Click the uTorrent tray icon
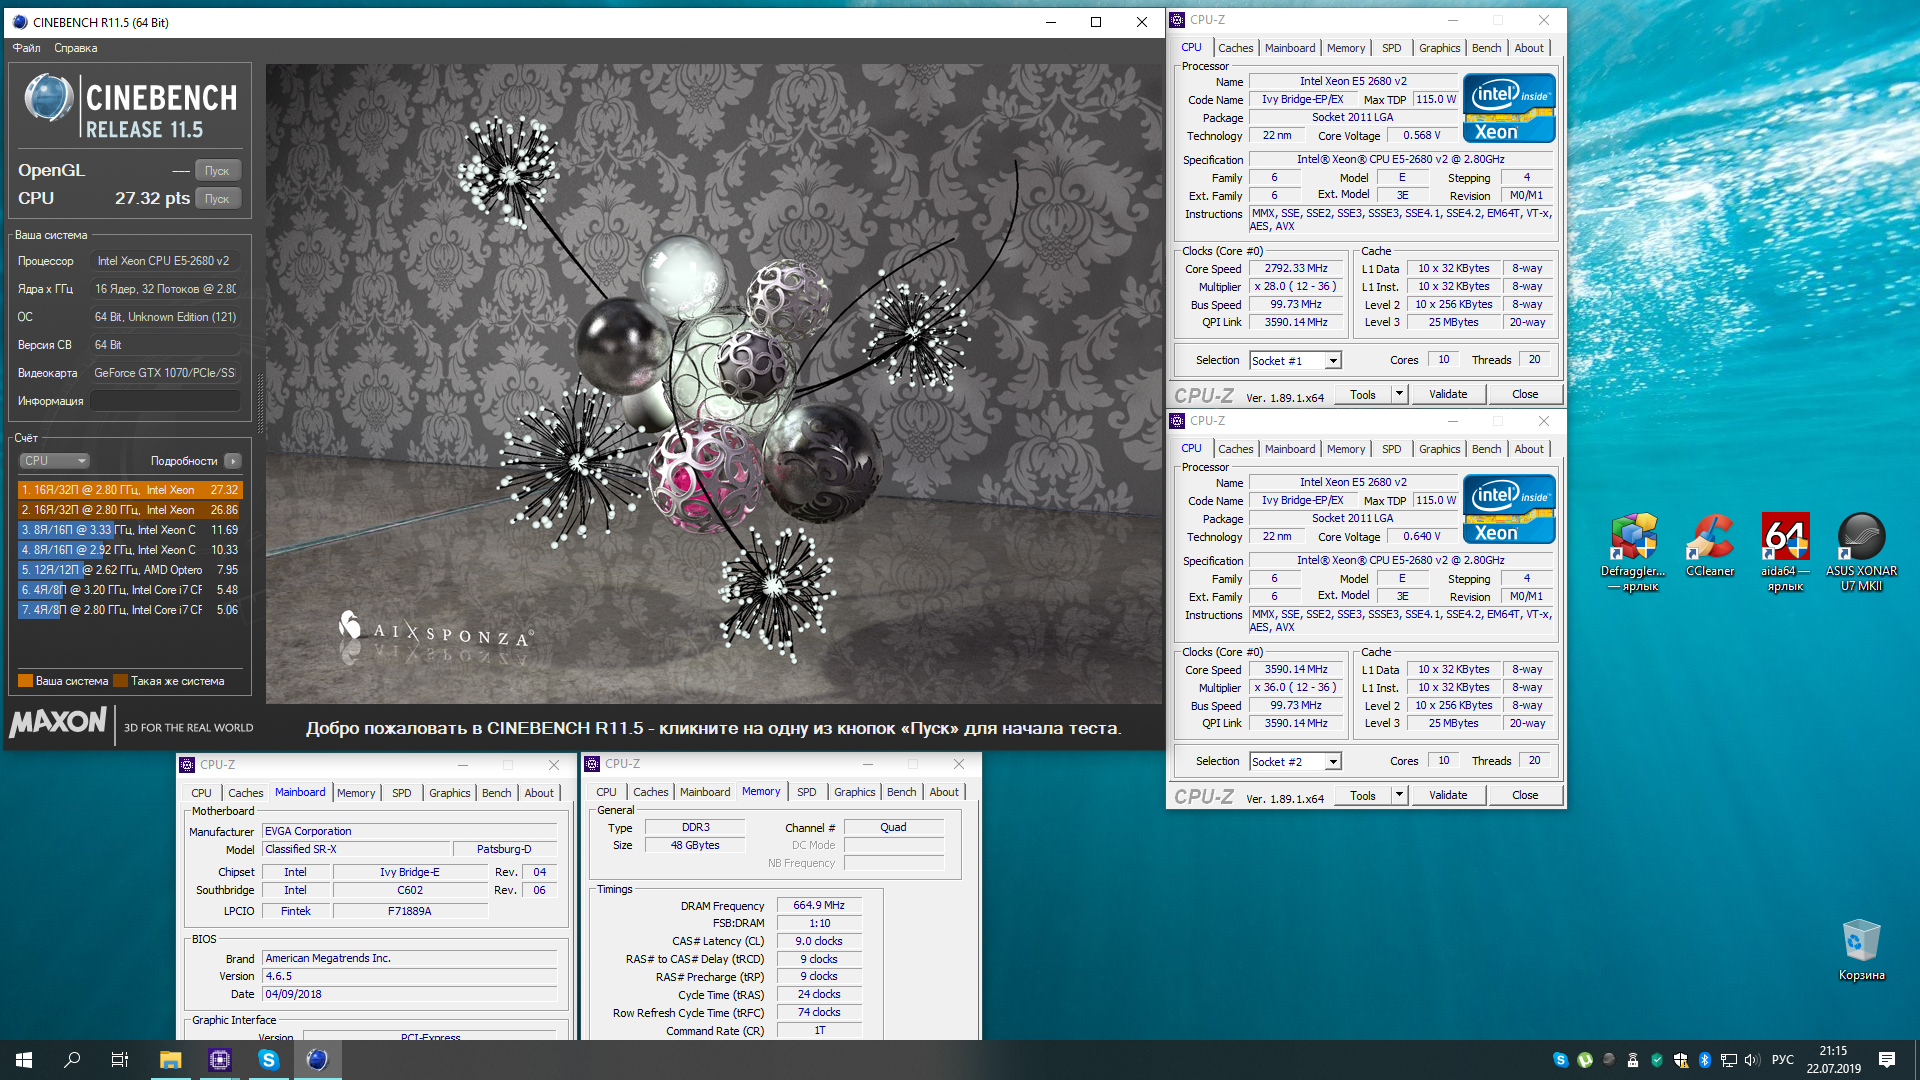This screenshot has width=1920, height=1080. (x=1584, y=1060)
